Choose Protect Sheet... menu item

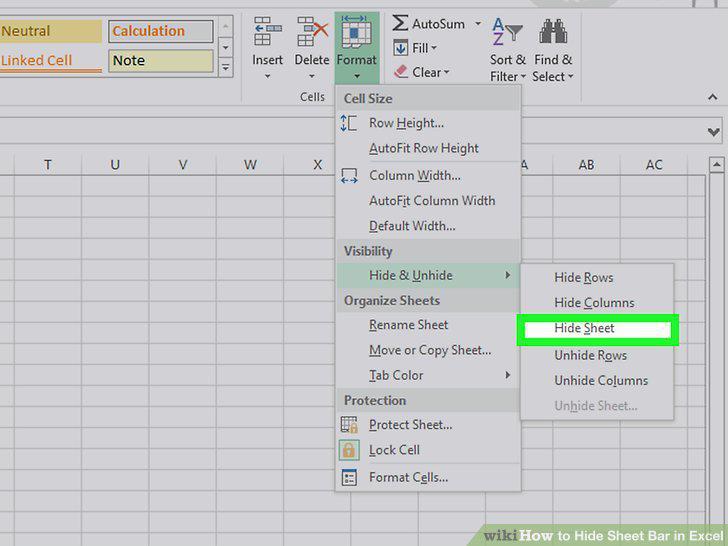tap(428, 425)
